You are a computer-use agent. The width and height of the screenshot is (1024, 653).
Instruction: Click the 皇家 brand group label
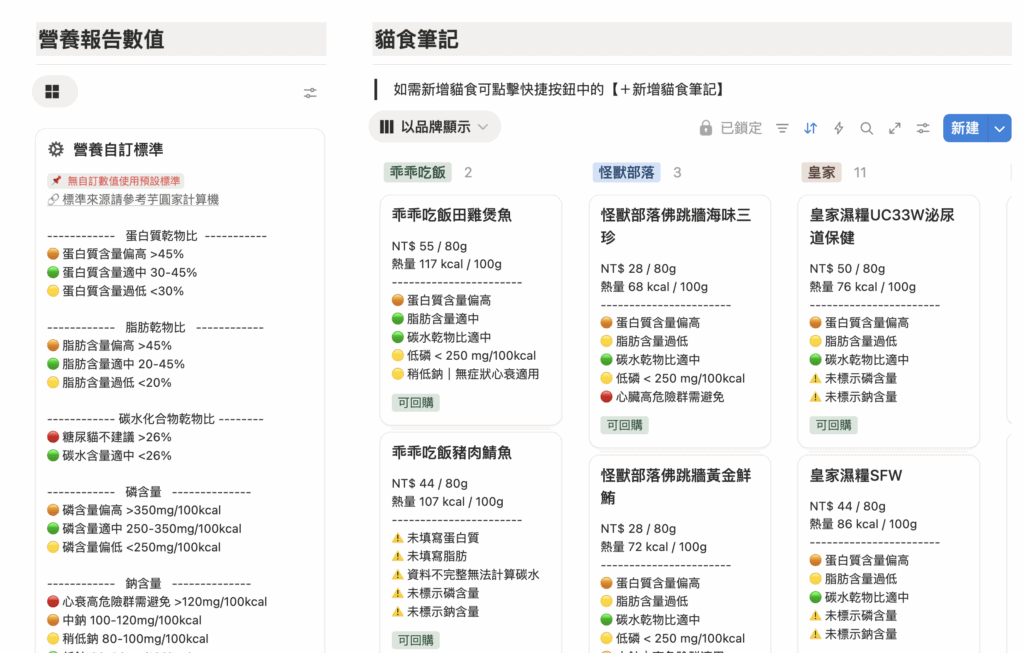821,172
